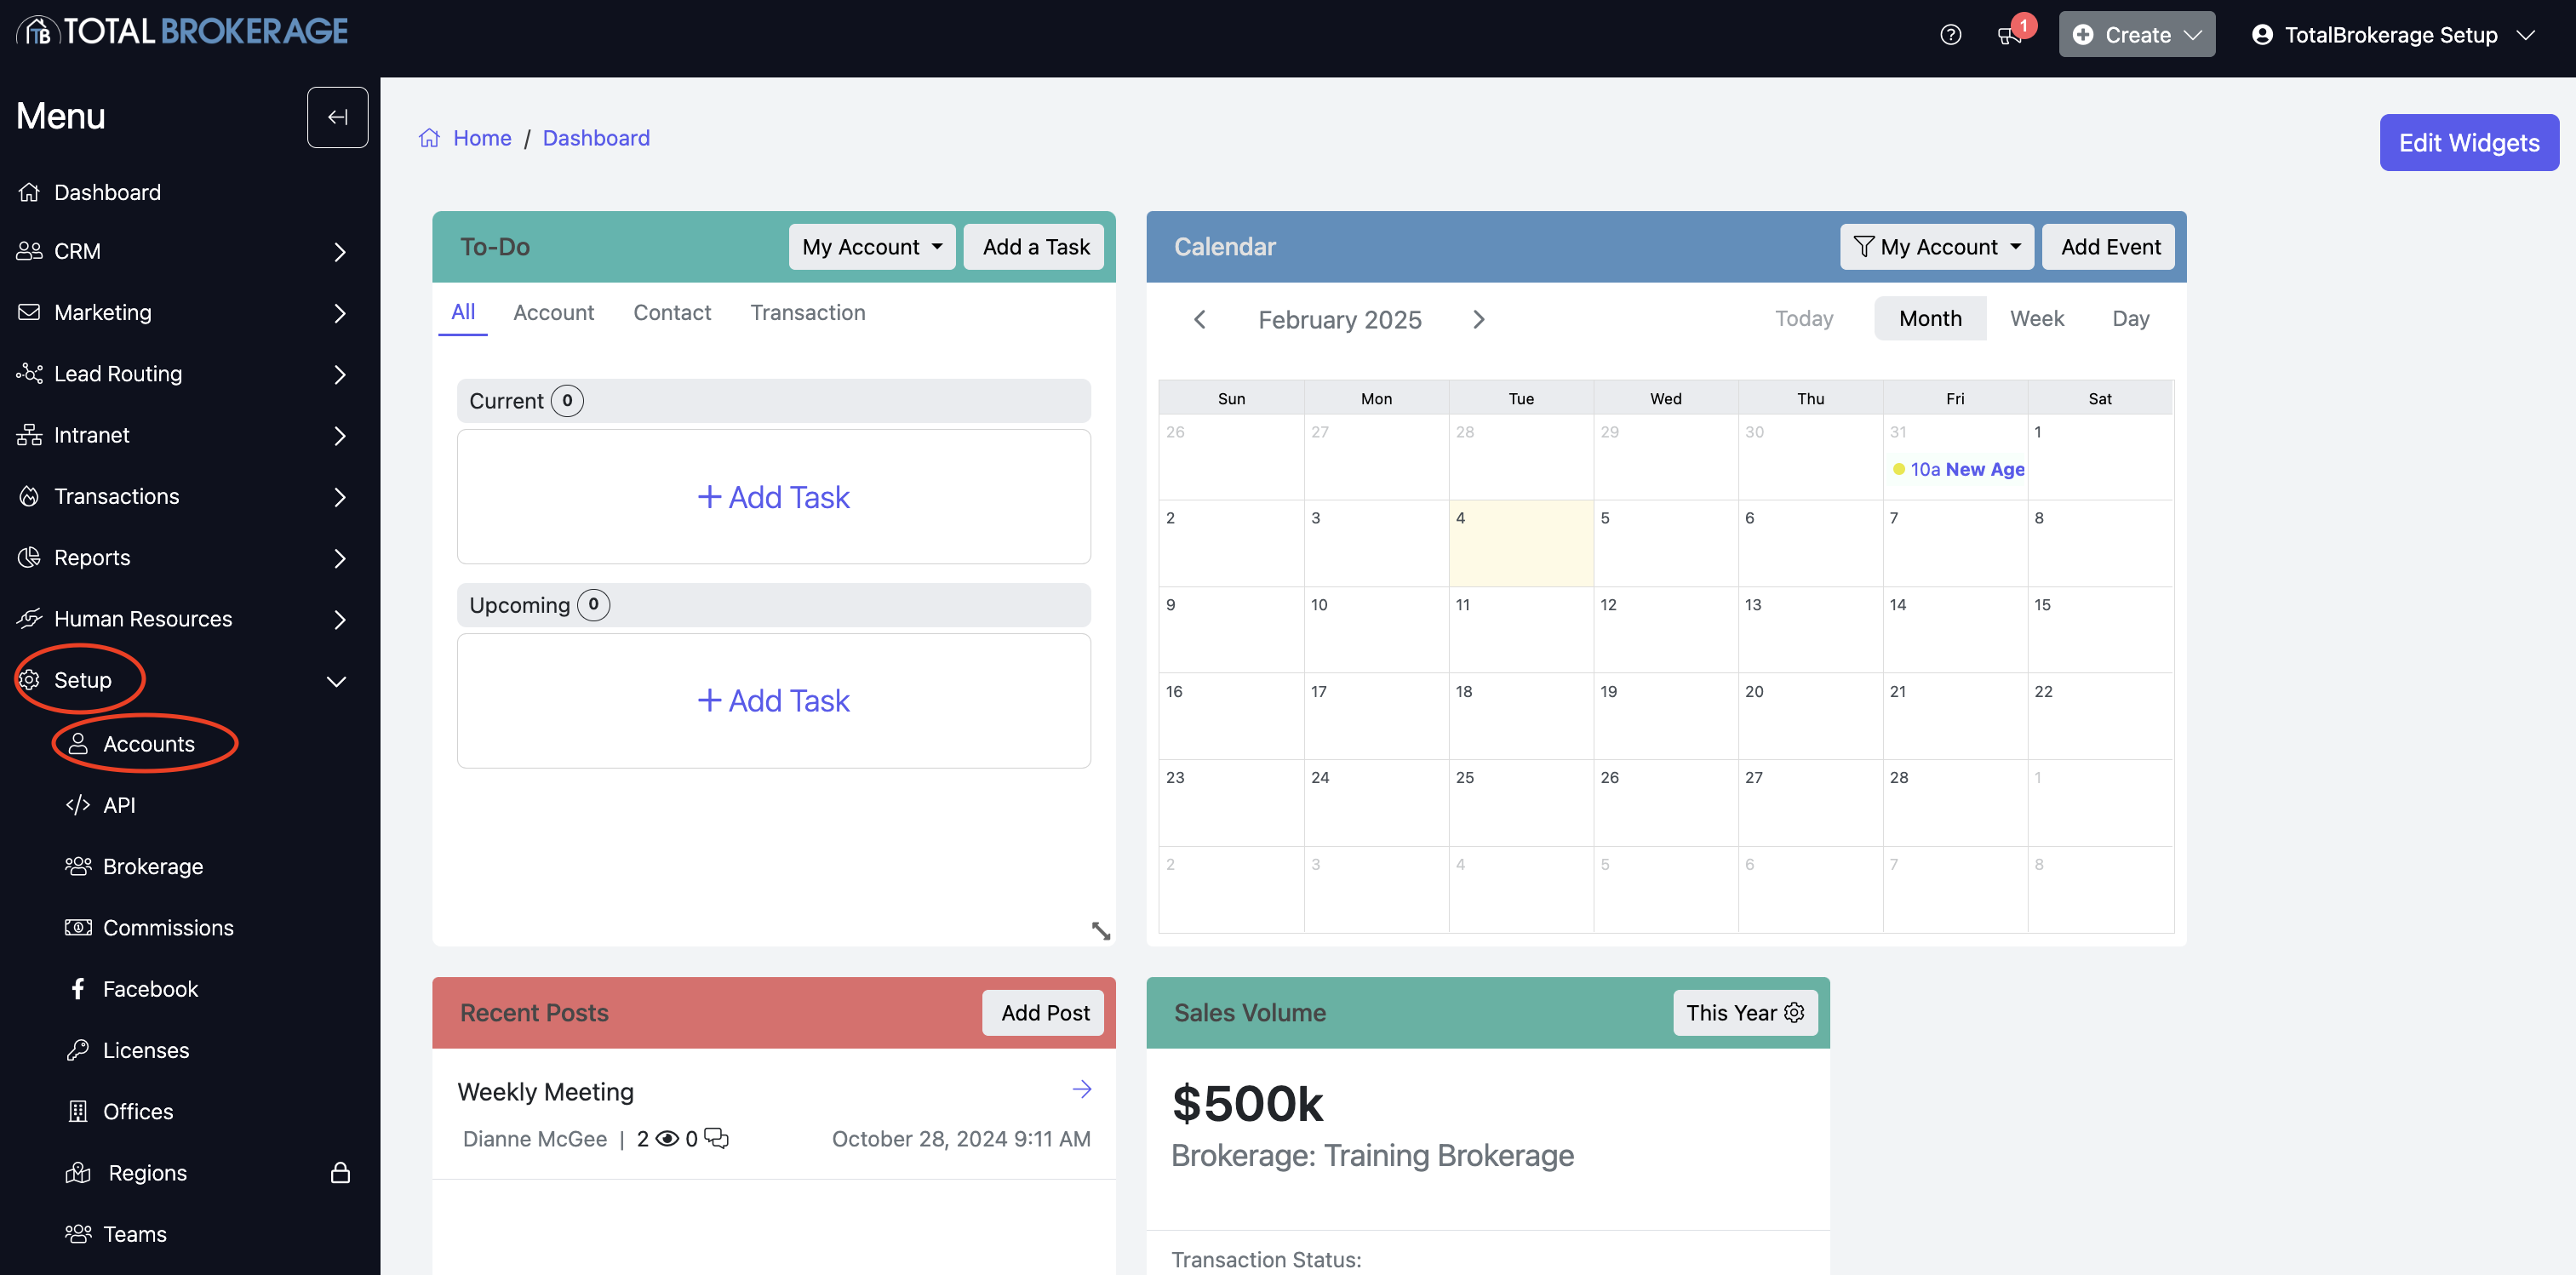Viewport: 2576px width, 1275px height.
Task: Click the Add Event button
Action: 2110,247
